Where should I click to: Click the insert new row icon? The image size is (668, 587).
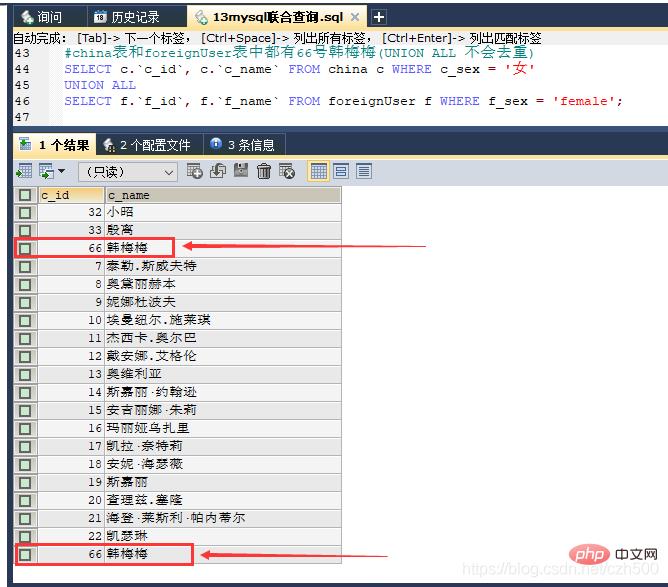[195, 171]
